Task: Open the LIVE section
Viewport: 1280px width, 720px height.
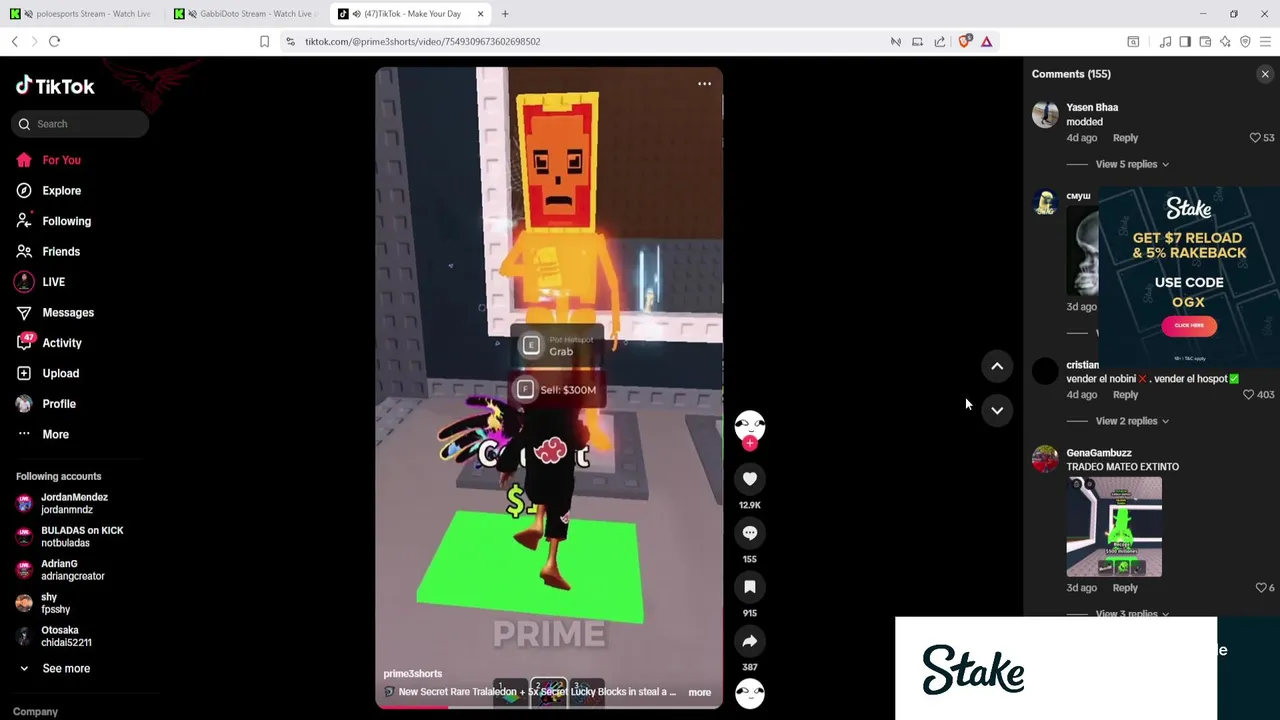Action: (x=53, y=282)
